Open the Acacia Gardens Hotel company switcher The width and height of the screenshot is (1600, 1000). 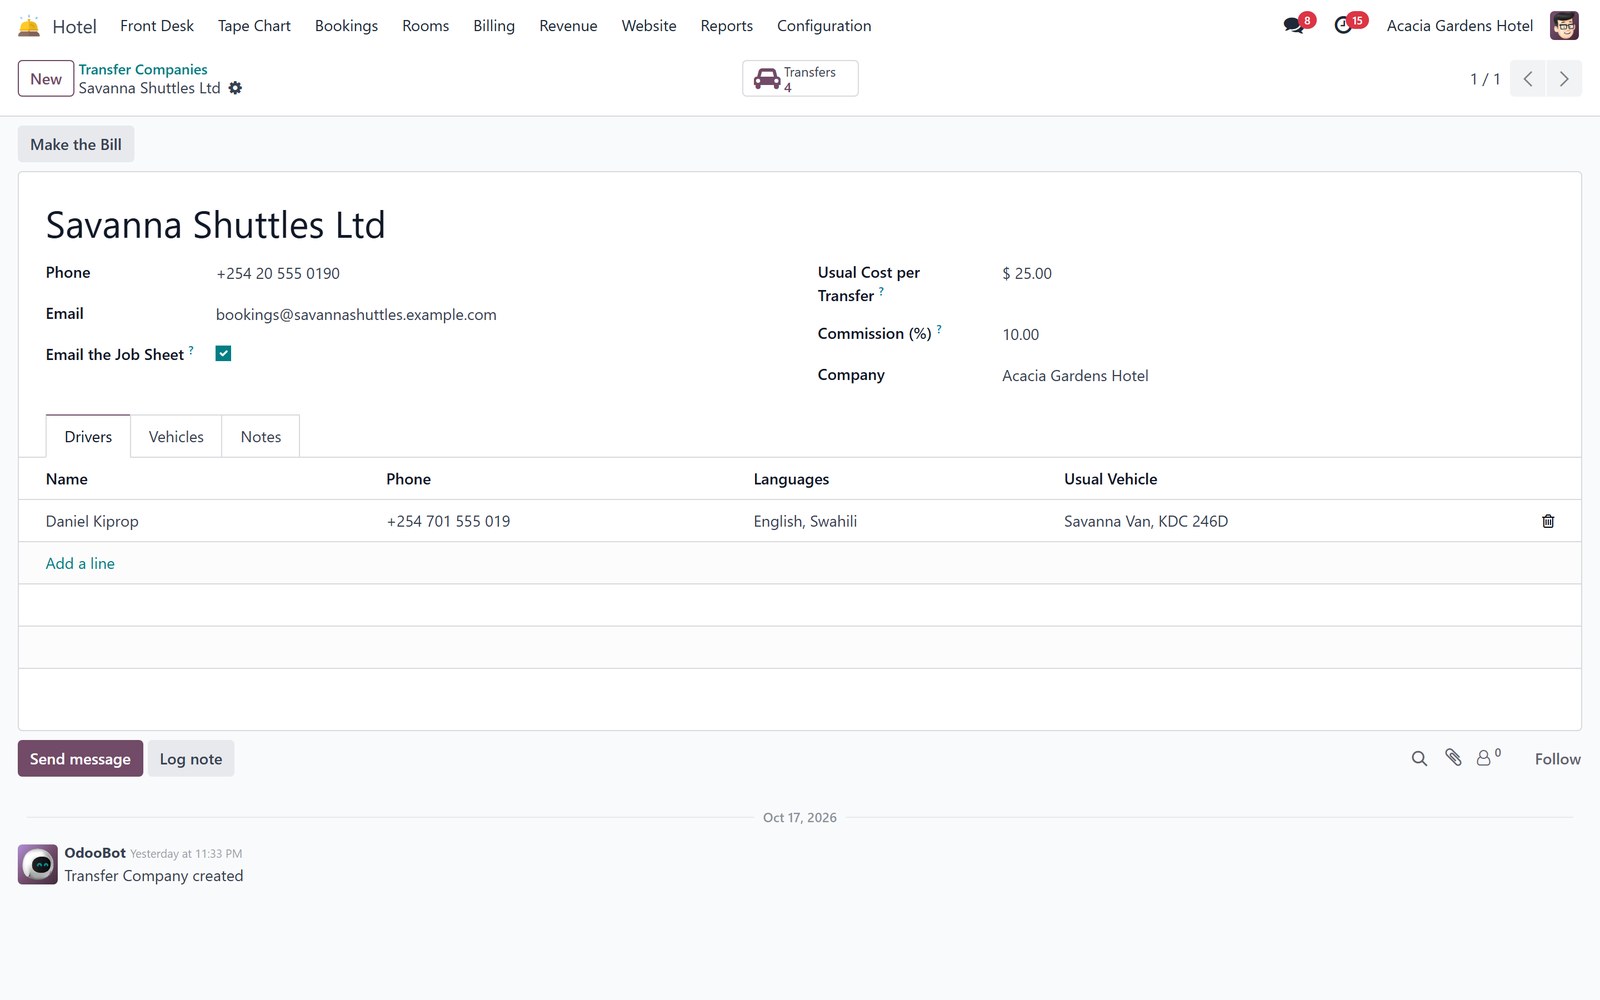point(1459,26)
